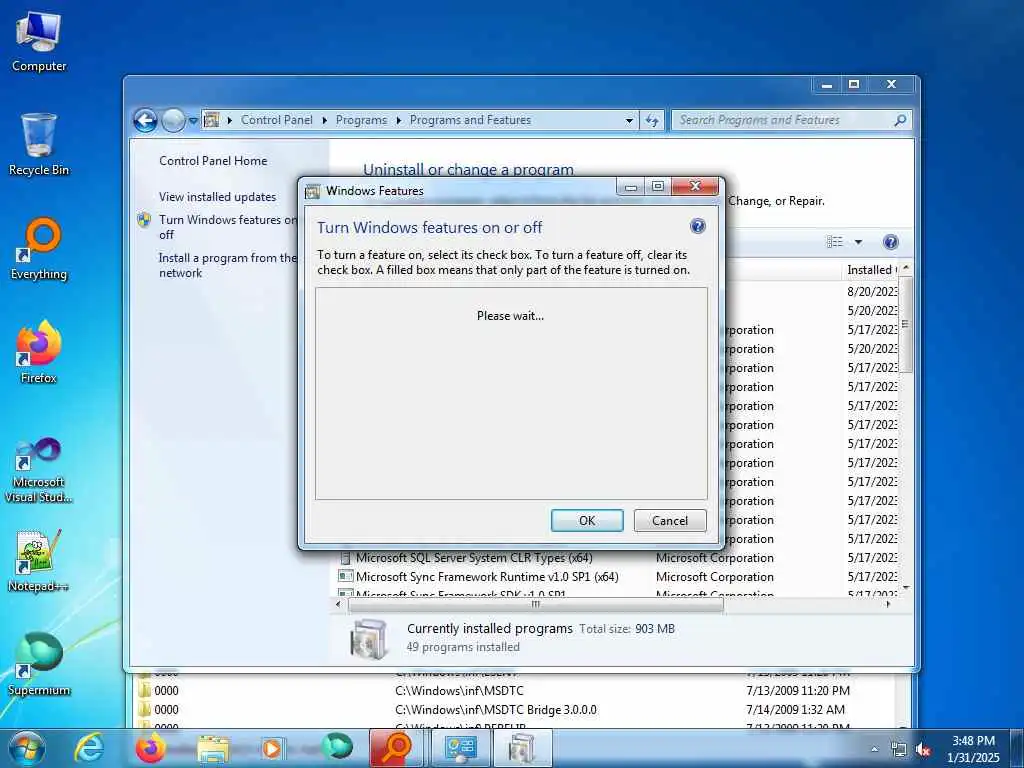The image size is (1024, 768).
Task: Open Internet Explorer in taskbar
Action: (88, 748)
